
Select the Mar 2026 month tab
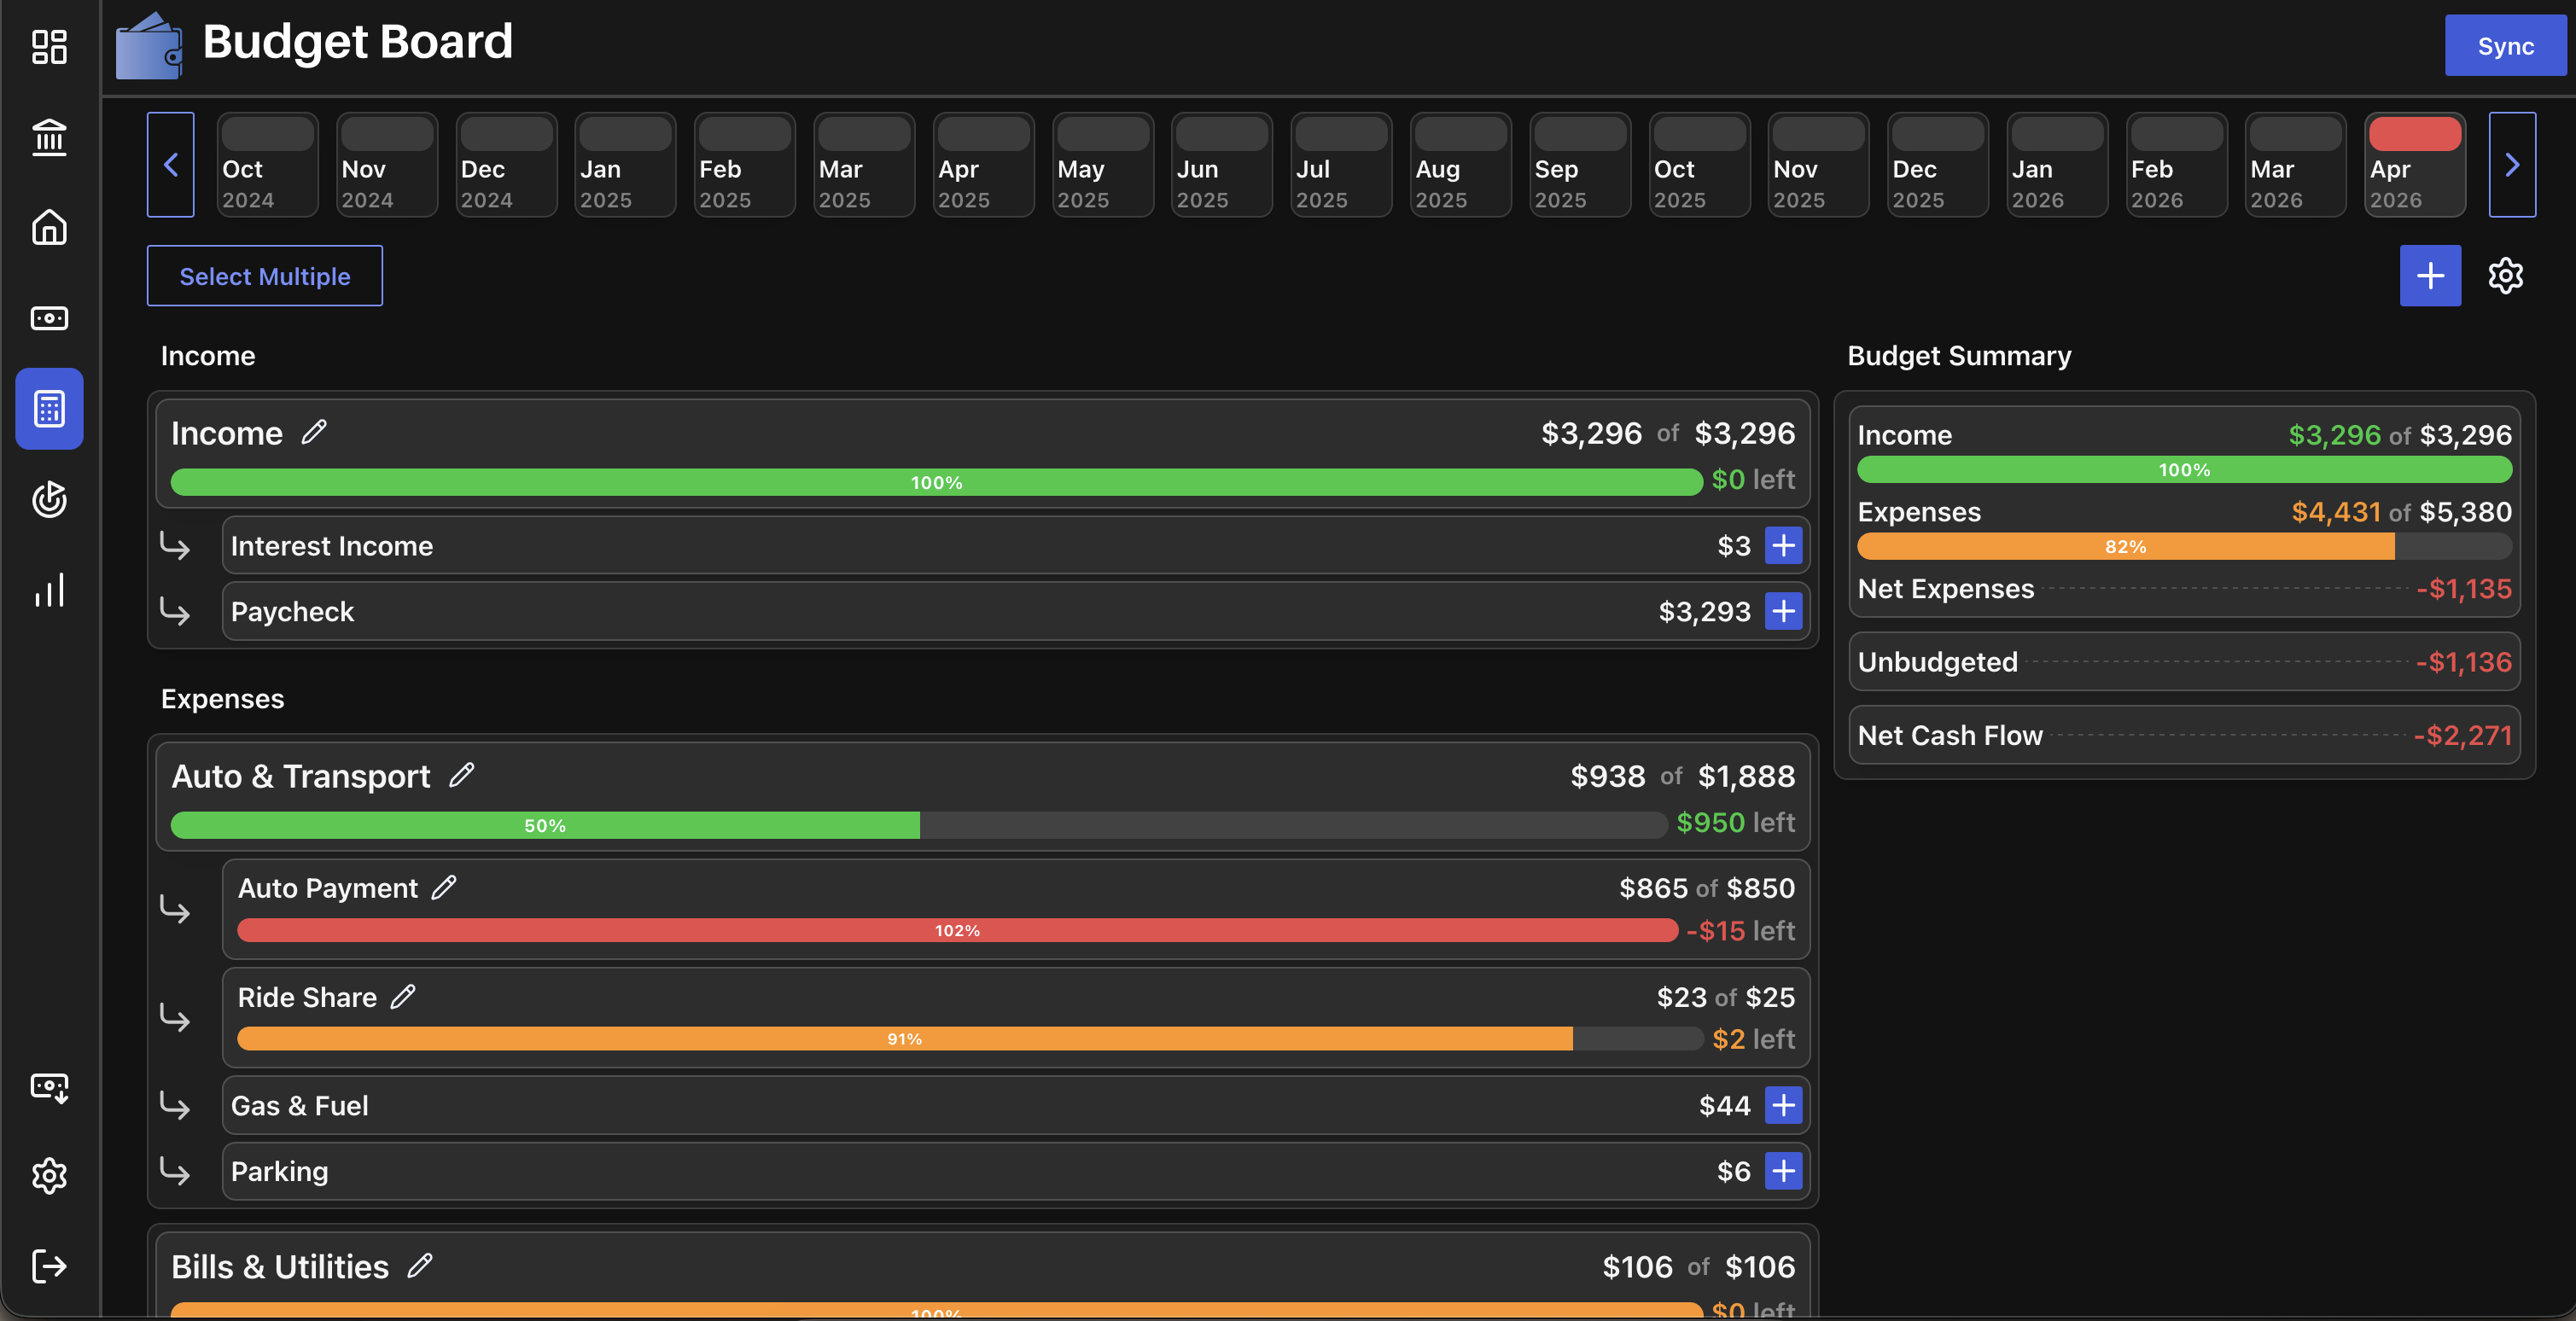tap(2296, 164)
